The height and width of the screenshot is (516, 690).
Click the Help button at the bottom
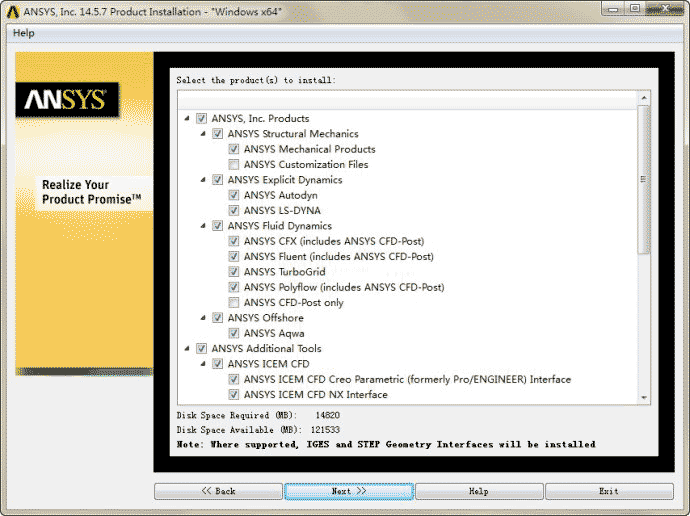479,491
